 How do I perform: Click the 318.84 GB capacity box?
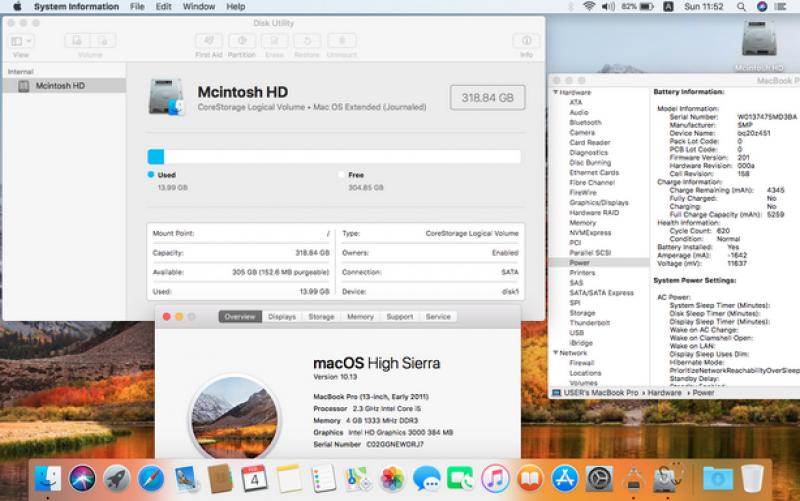tap(487, 97)
